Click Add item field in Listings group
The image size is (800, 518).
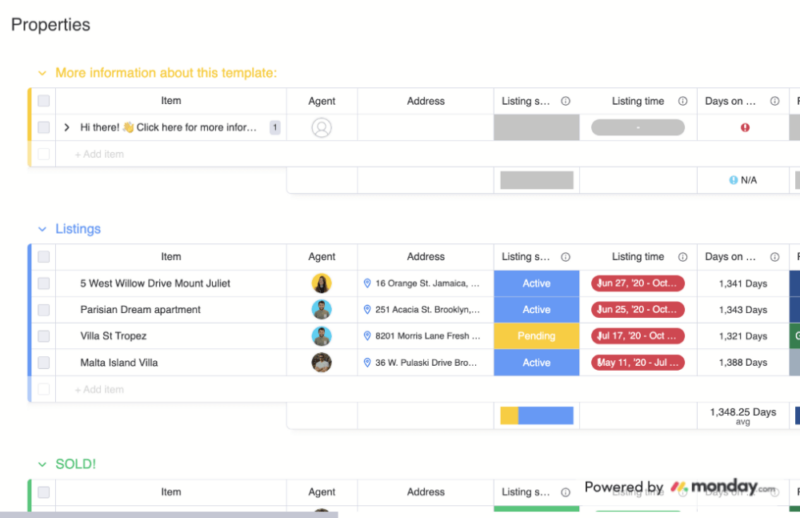coord(99,389)
